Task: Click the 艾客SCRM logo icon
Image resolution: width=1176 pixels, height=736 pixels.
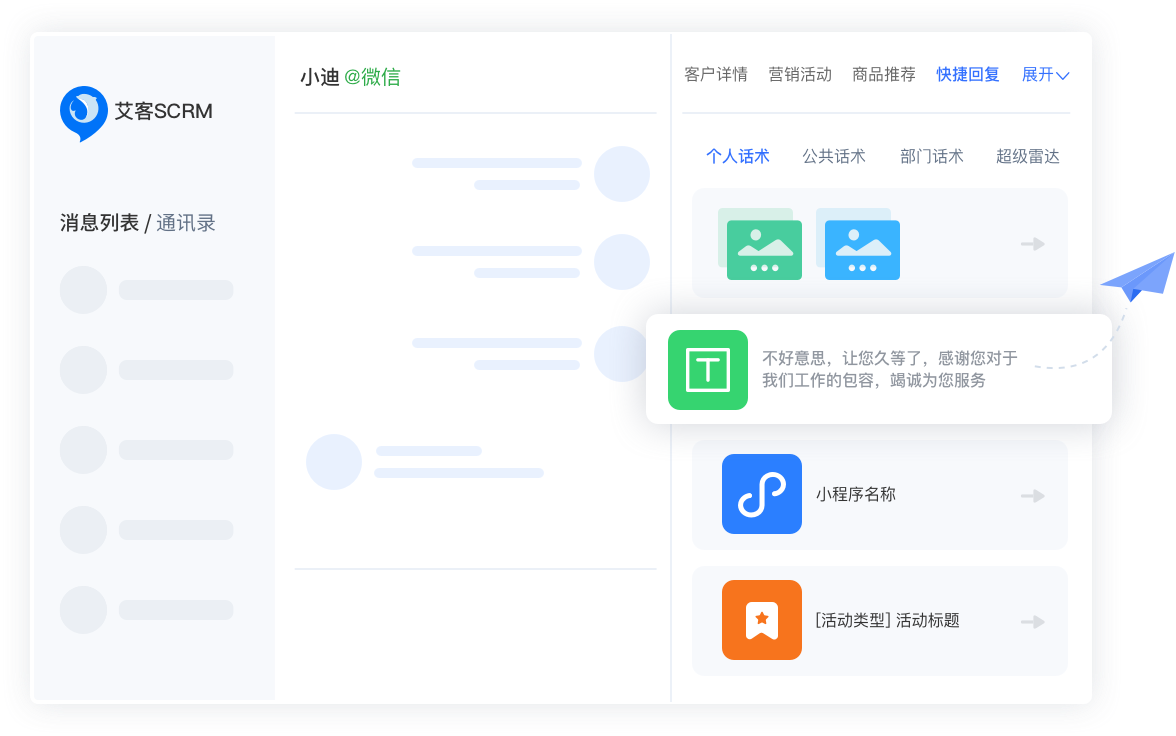Action: 84,112
